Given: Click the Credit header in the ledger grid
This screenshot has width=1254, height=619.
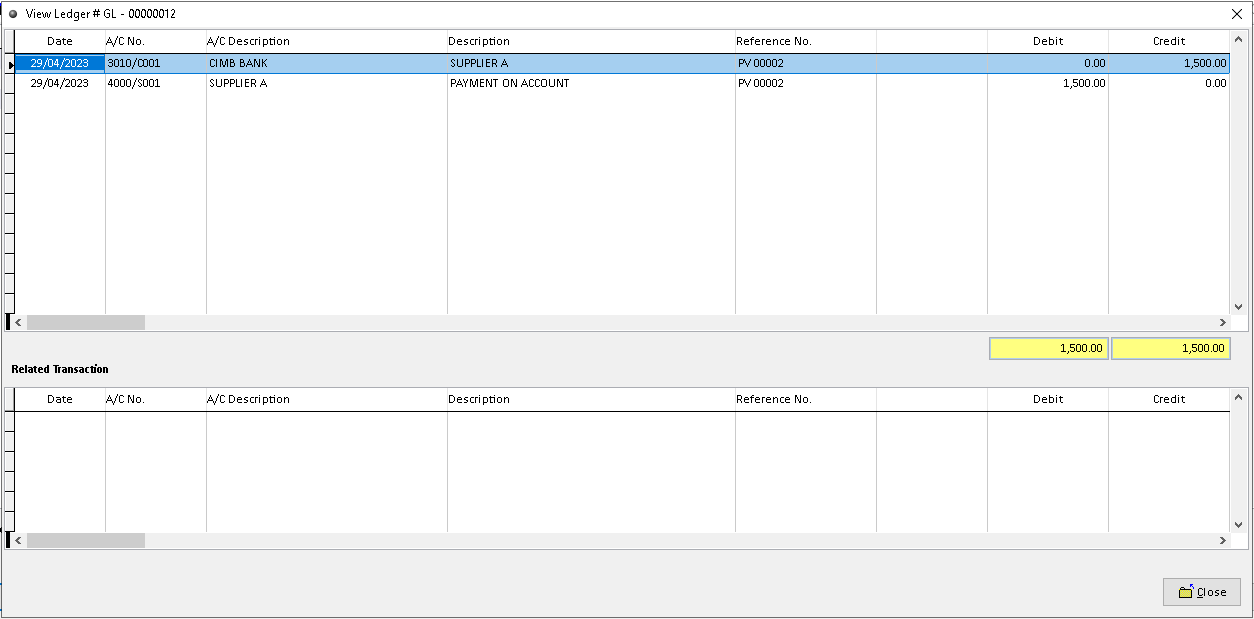Looking at the screenshot, I should [x=1169, y=41].
